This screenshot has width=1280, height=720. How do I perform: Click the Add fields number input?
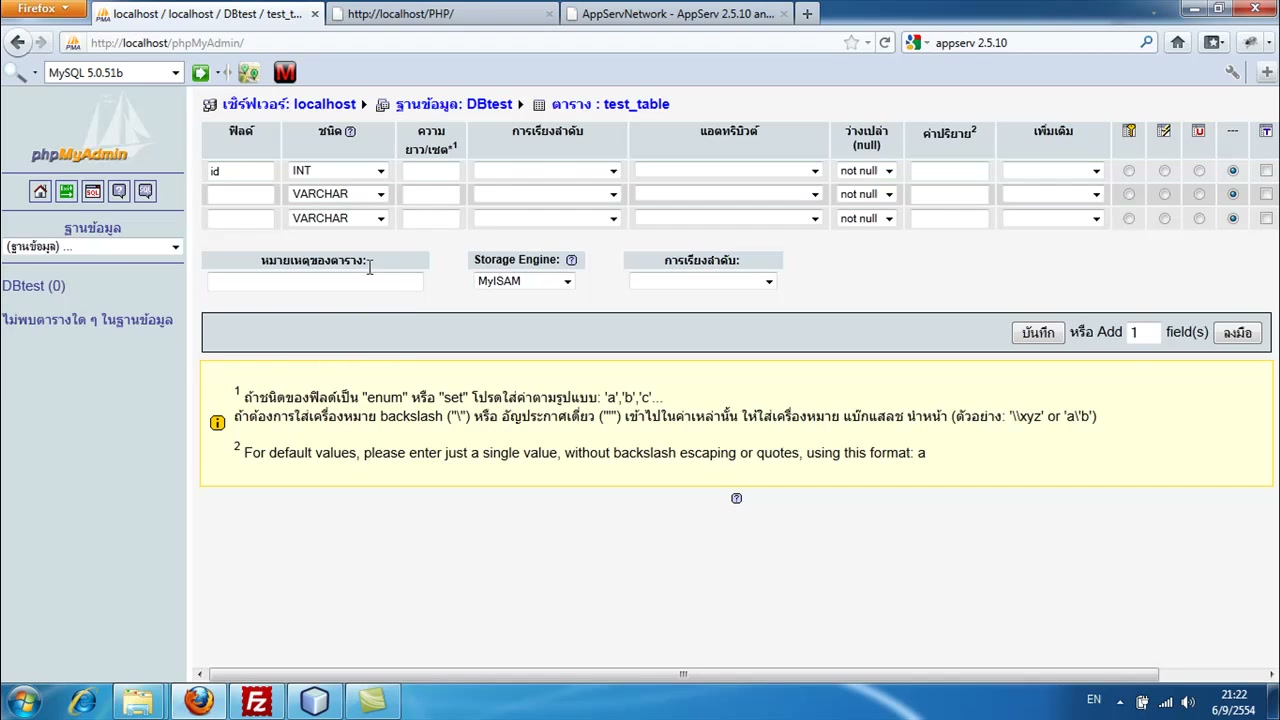(x=1144, y=332)
